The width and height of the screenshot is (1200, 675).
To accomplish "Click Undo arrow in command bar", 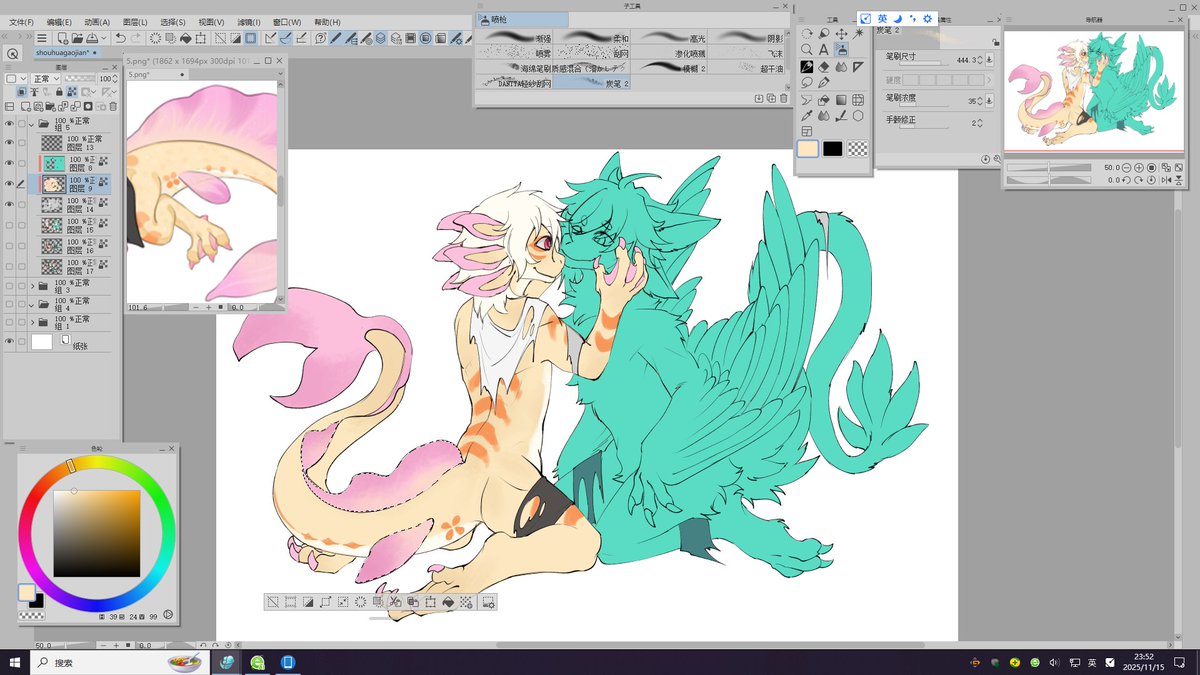I will point(120,38).
